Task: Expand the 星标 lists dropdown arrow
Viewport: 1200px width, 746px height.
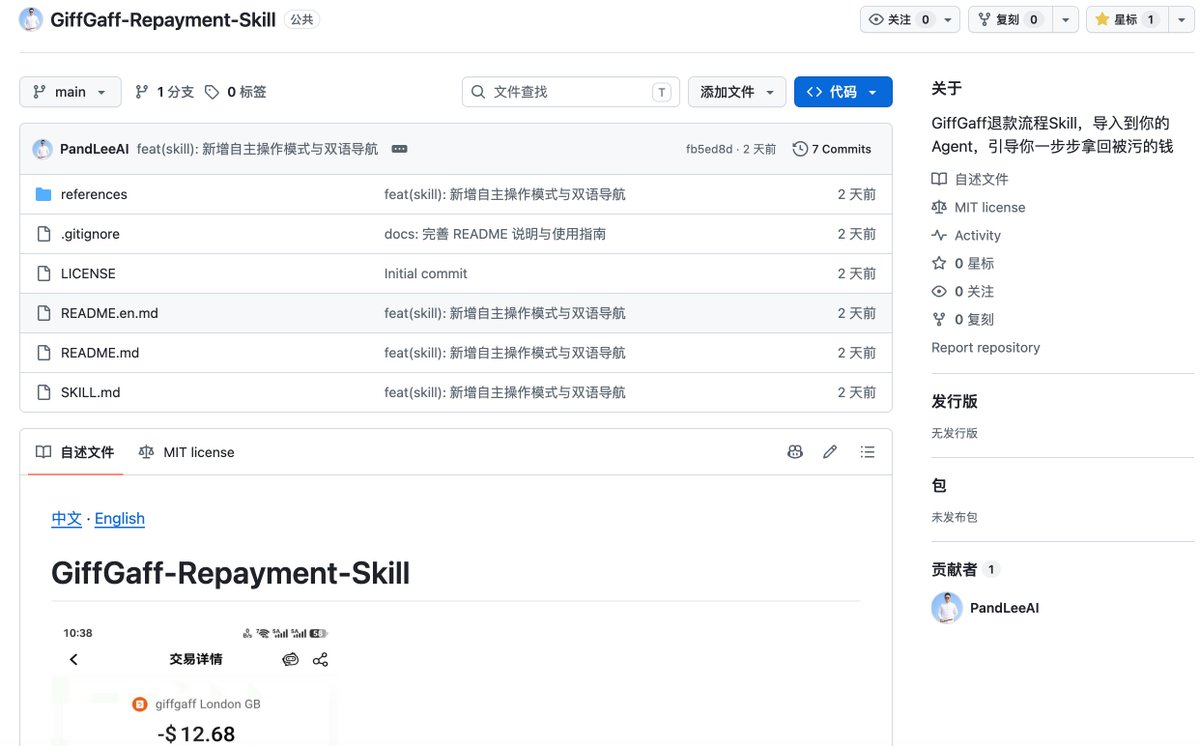Action: 1180,19
